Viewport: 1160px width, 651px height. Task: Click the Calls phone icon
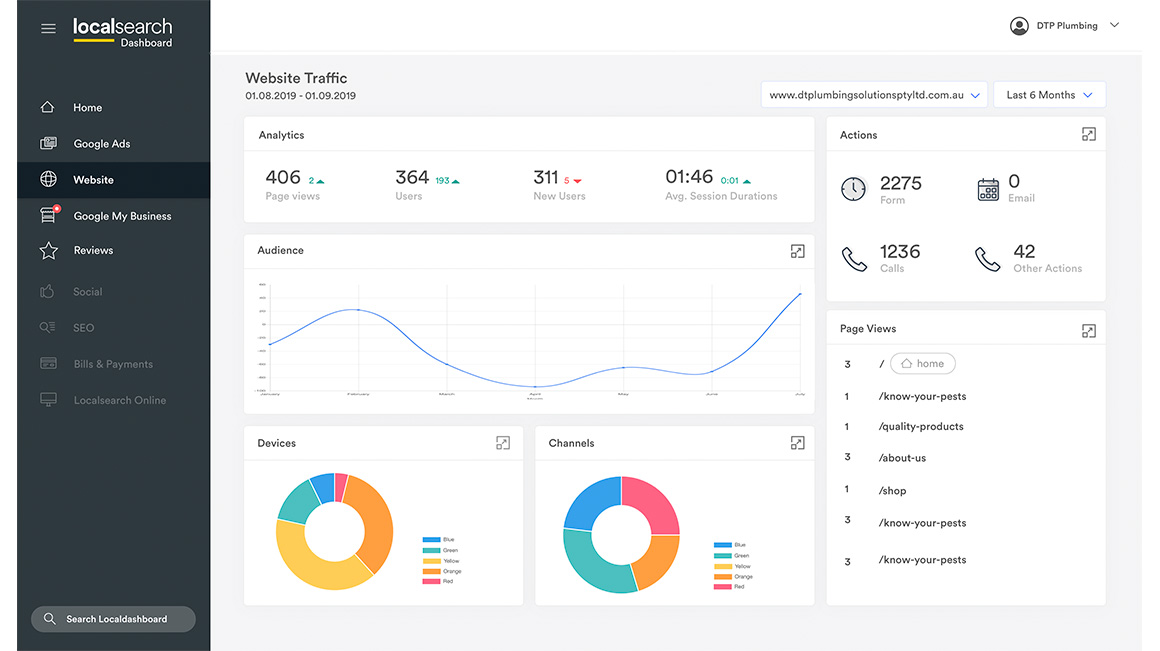(x=854, y=258)
